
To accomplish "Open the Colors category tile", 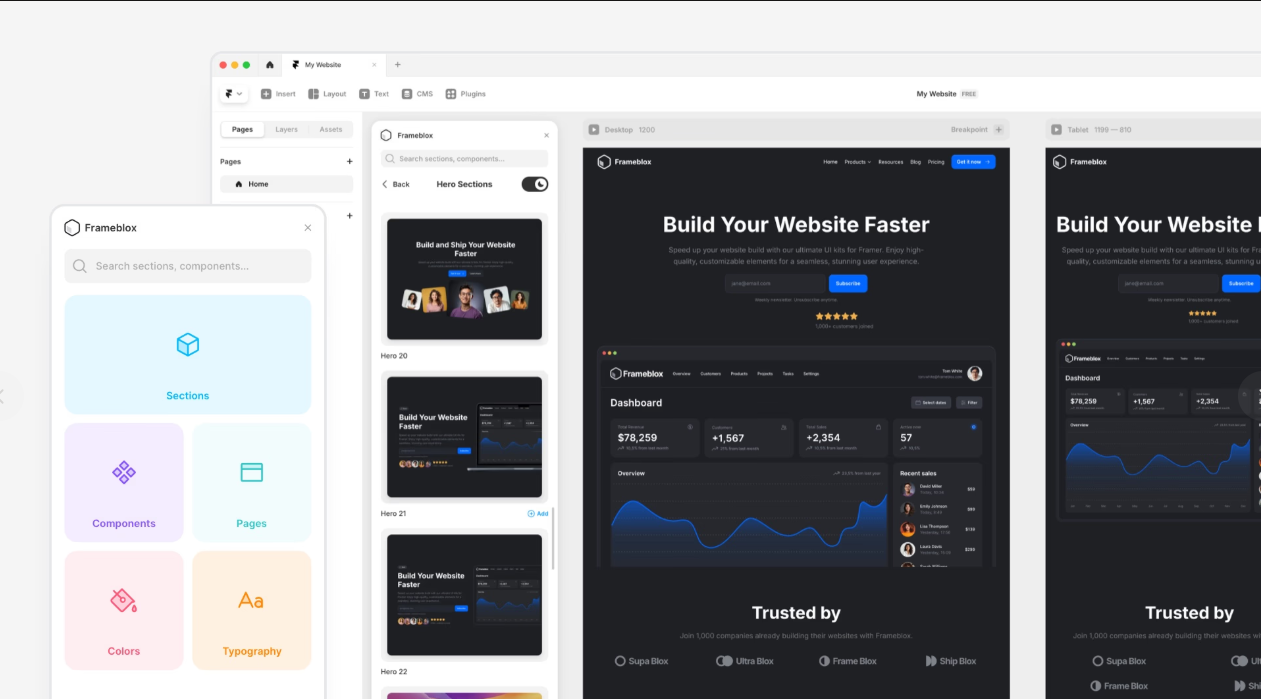I will tap(124, 611).
